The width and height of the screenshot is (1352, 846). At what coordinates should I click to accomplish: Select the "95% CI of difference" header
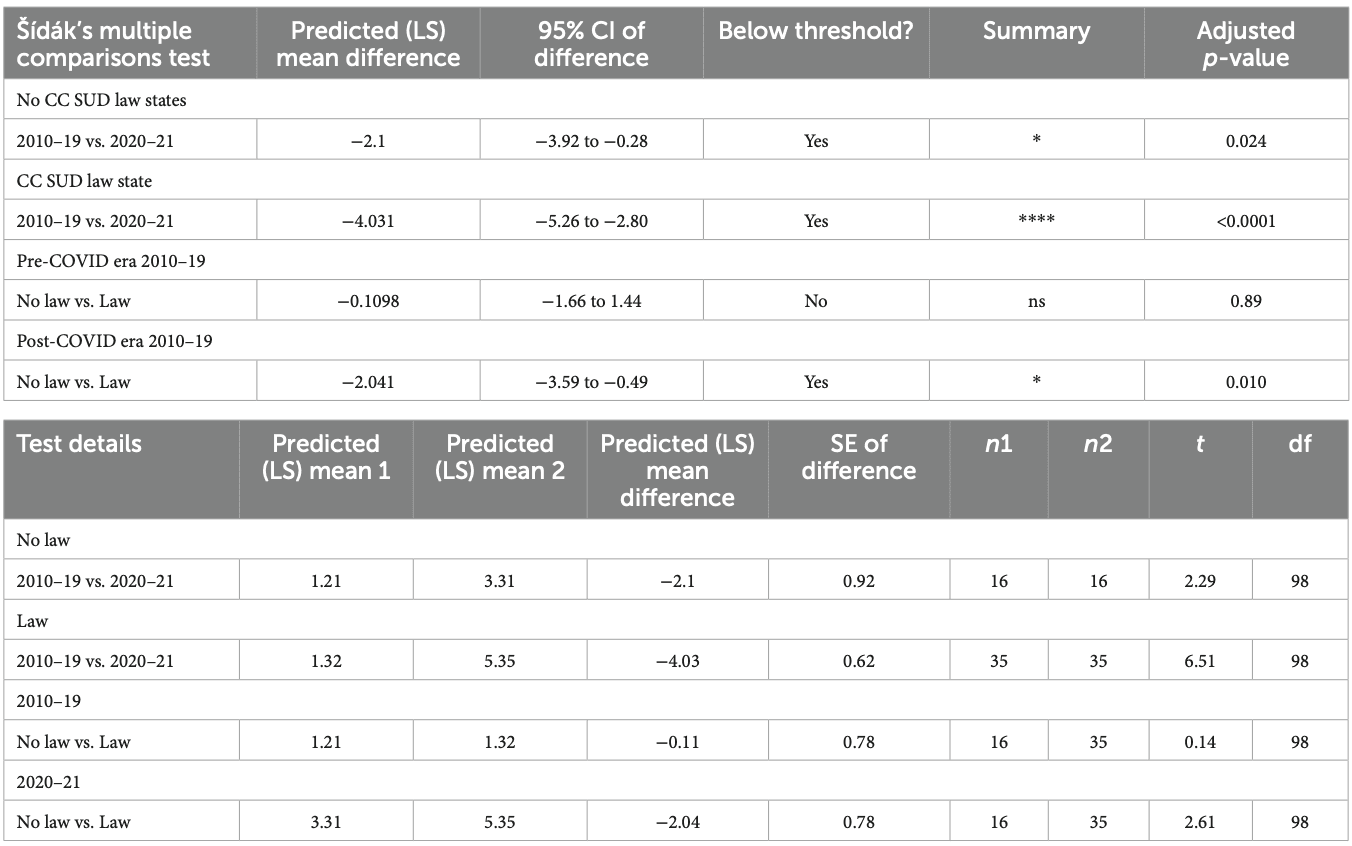pos(590,44)
